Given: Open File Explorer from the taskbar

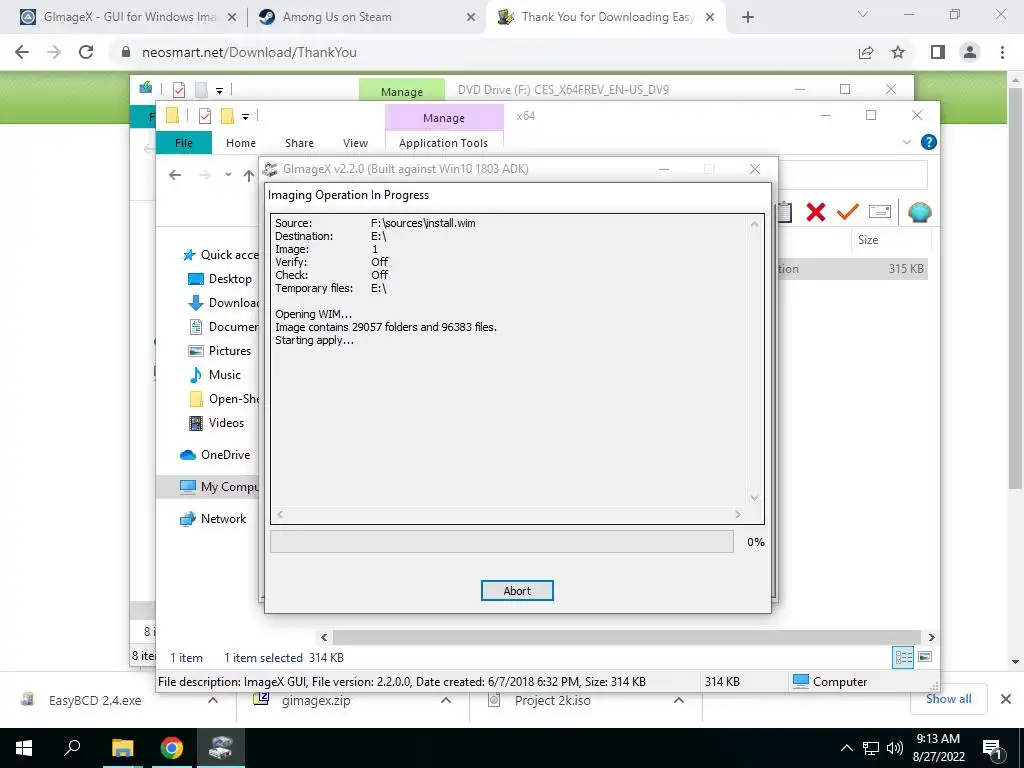Looking at the screenshot, I should 122,748.
